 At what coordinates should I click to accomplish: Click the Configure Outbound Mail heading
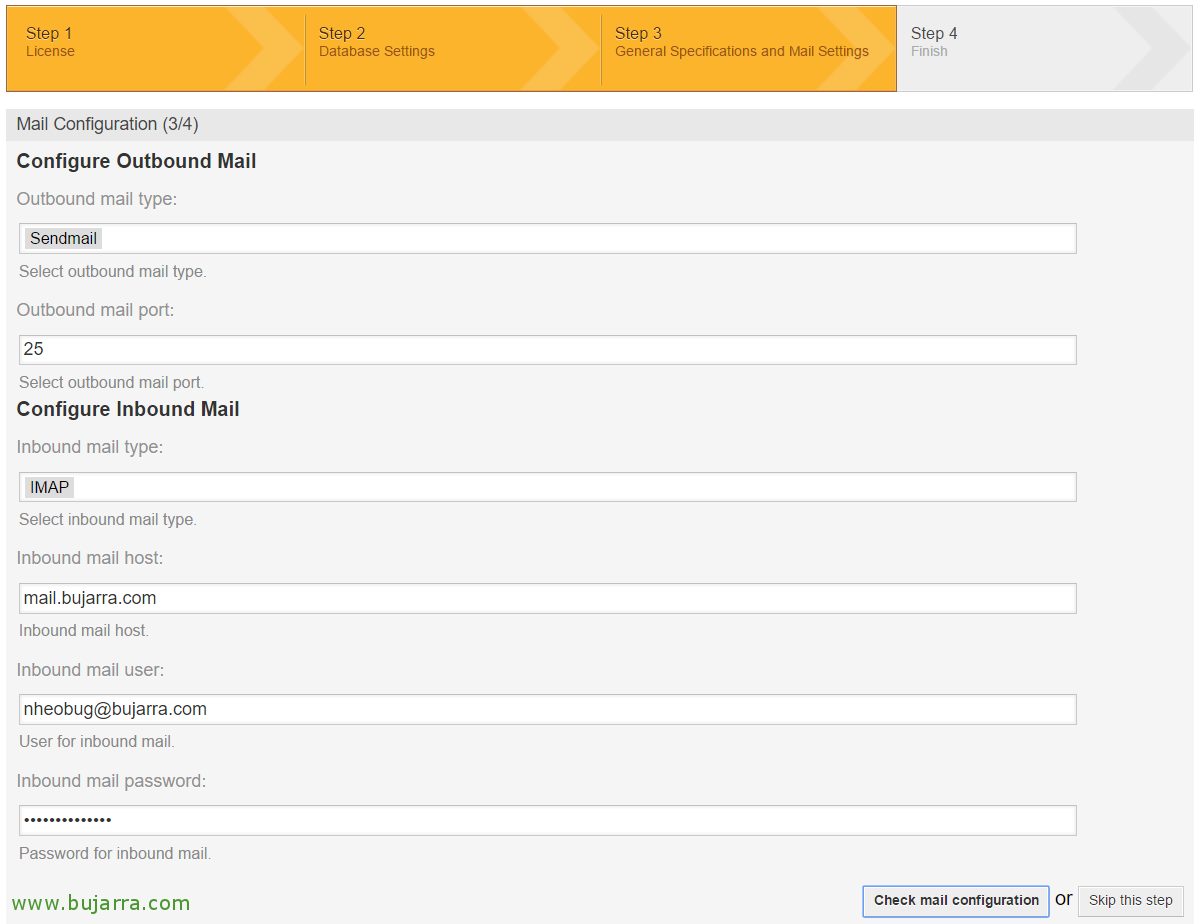pos(136,161)
